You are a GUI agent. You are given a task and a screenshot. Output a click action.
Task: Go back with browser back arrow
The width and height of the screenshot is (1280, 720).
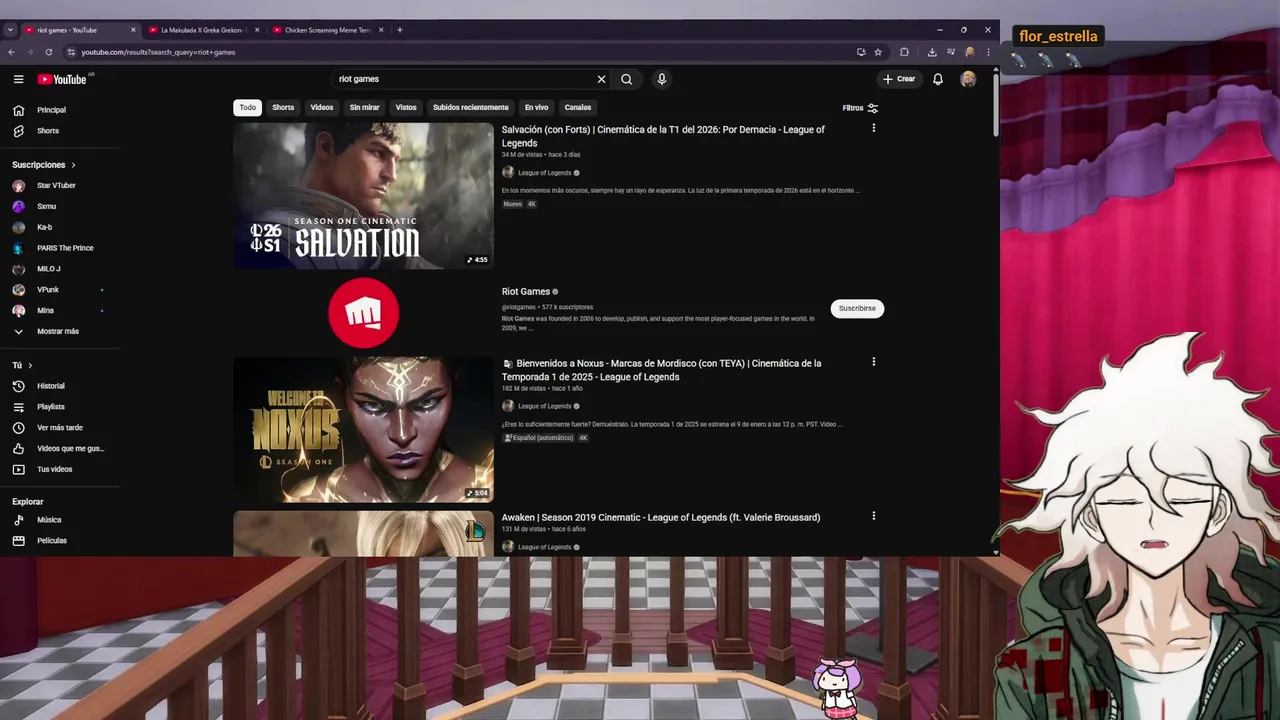tap(11, 52)
